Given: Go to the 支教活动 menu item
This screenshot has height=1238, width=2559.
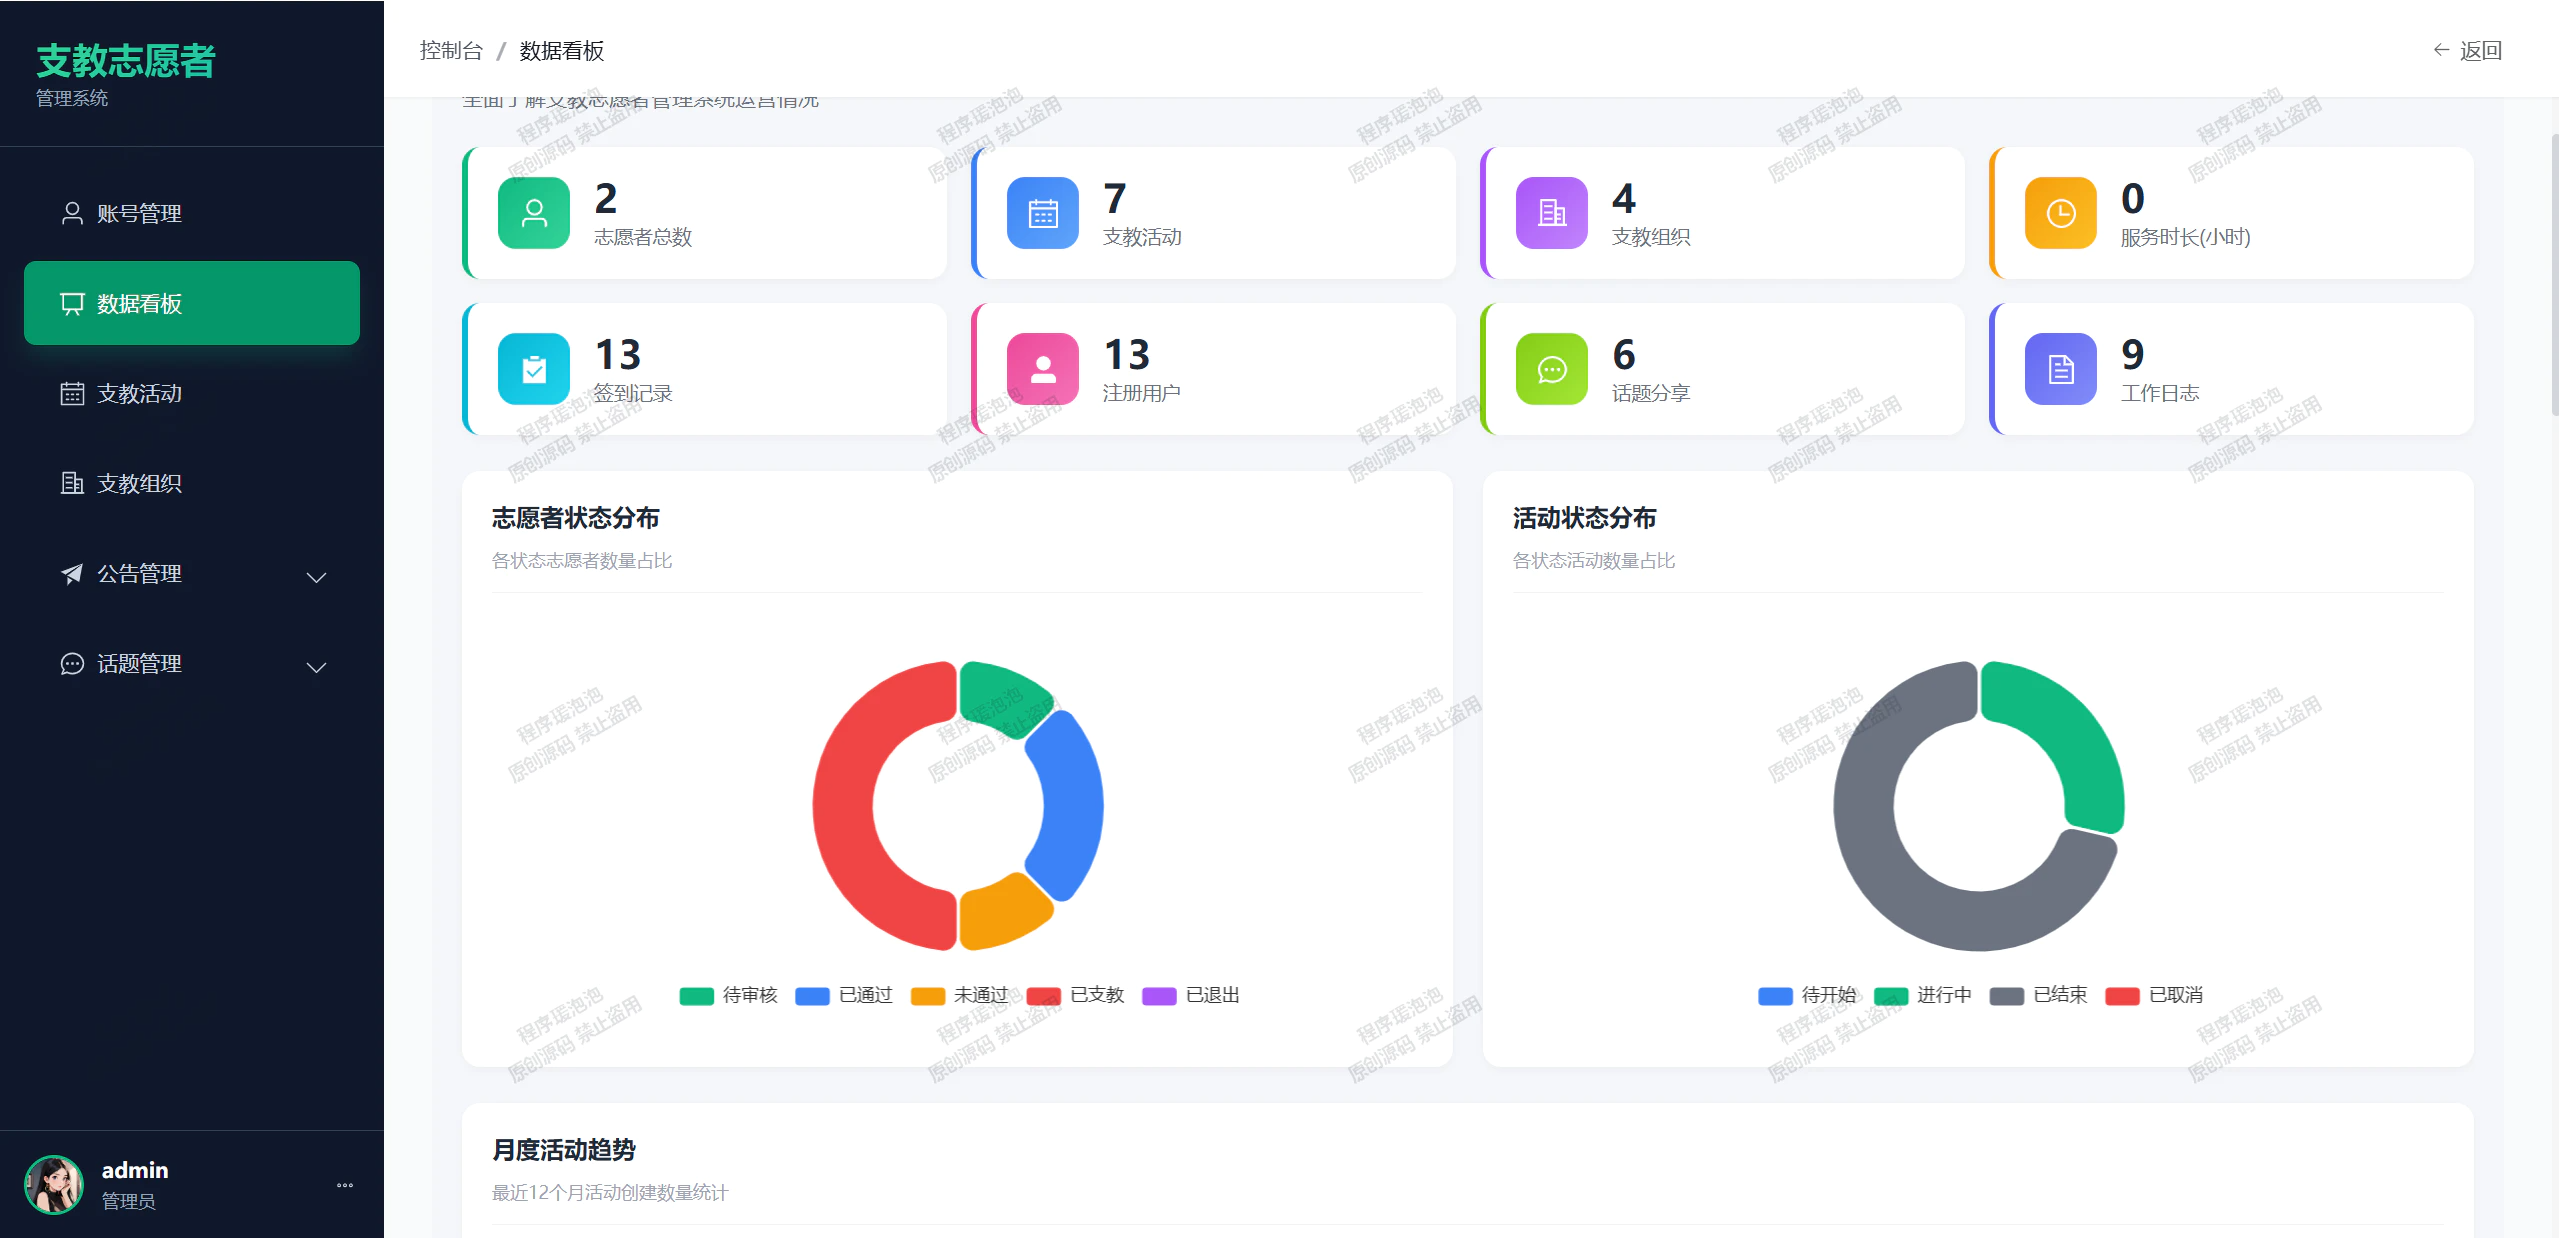Looking at the screenshot, I should (192, 393).
